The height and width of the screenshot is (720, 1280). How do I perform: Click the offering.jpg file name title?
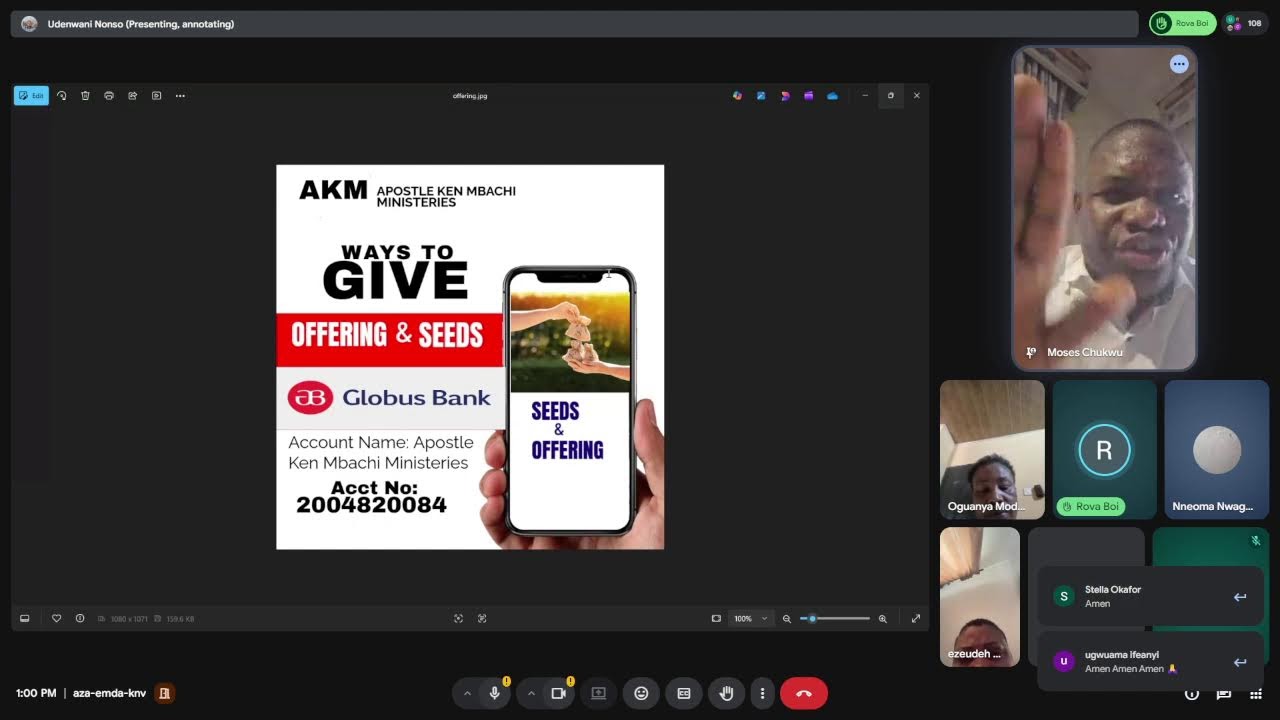pyautogui.click(x=470, y=96)
